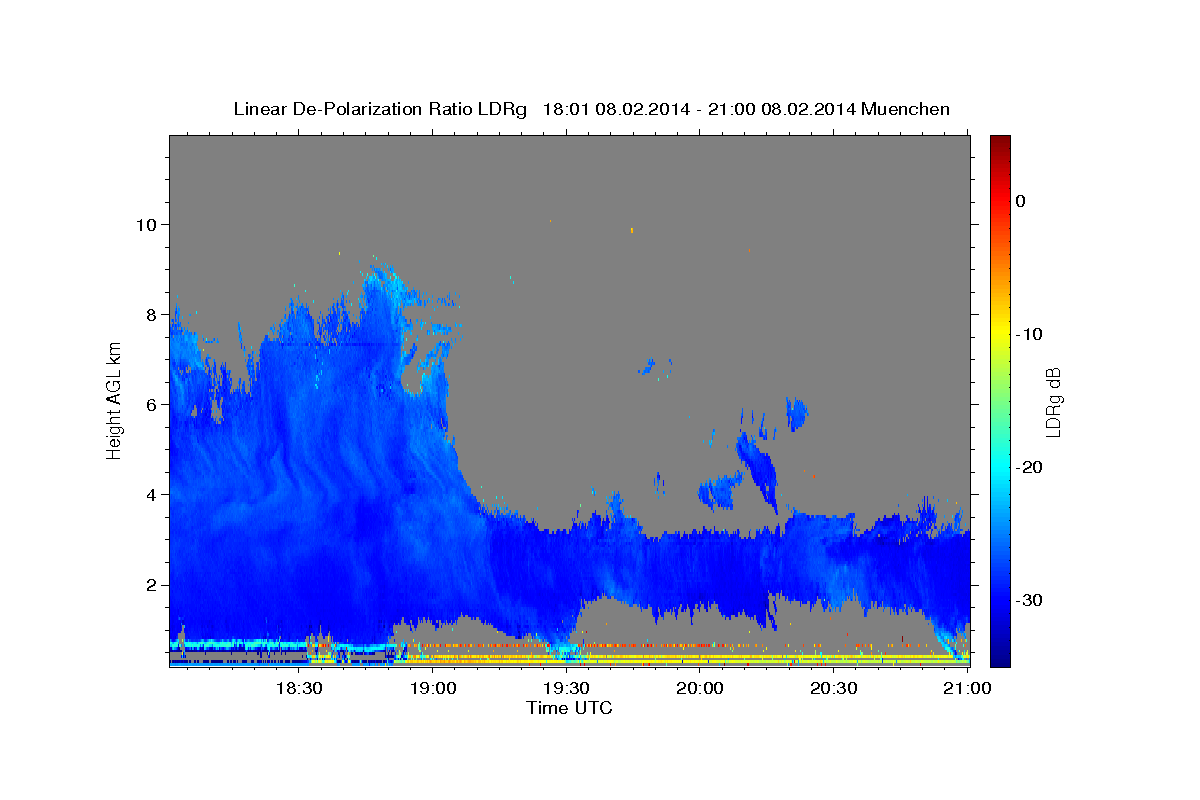
Task: Click the height tick label 10
Action: [x=147, y=224]
